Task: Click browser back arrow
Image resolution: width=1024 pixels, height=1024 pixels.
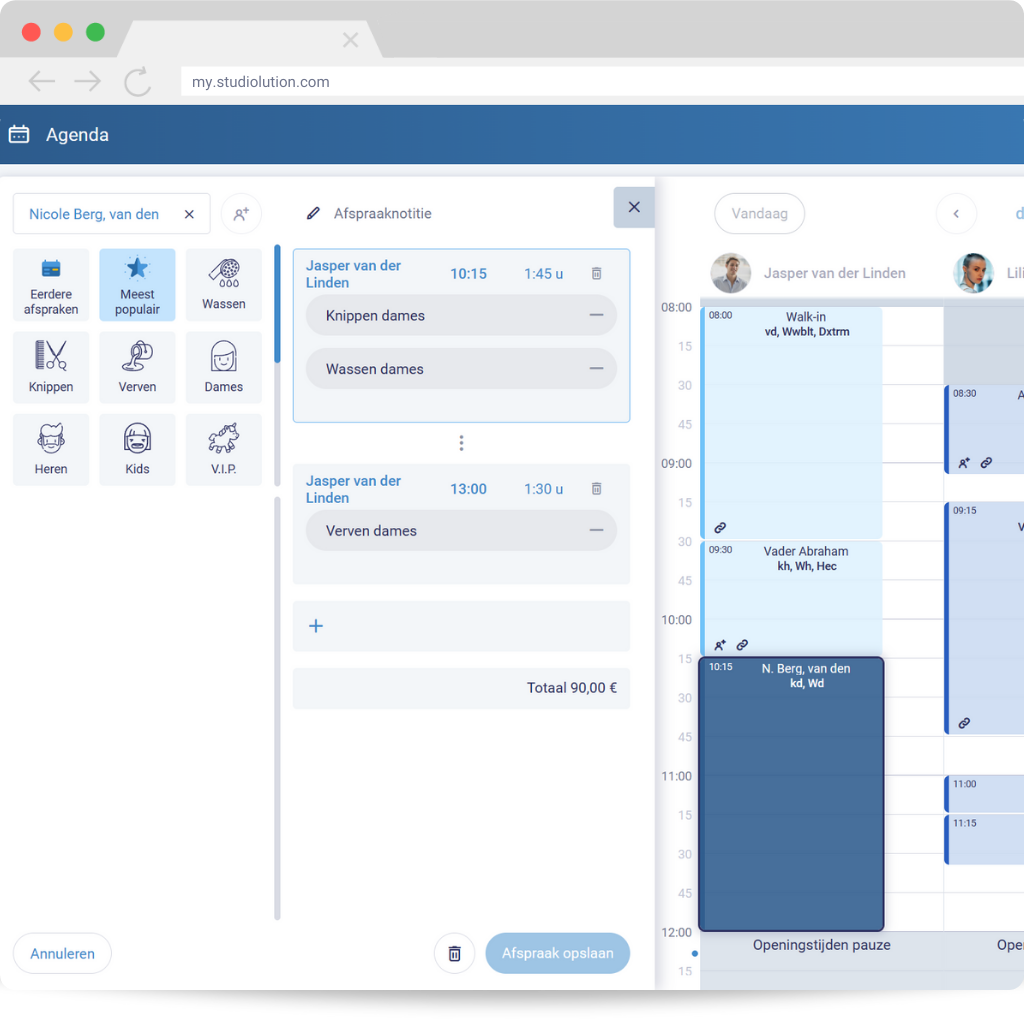Action: click(x=42, y=82)
